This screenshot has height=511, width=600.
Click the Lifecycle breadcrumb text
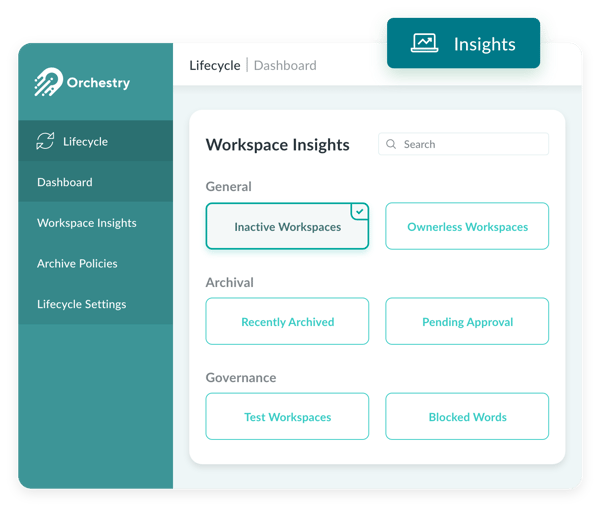[215, 65]
